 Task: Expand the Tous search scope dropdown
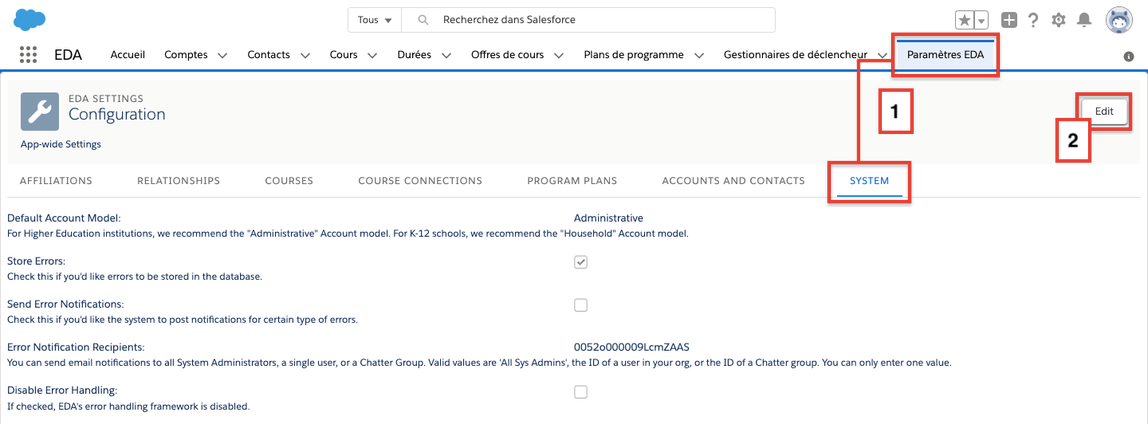(374, 20)
